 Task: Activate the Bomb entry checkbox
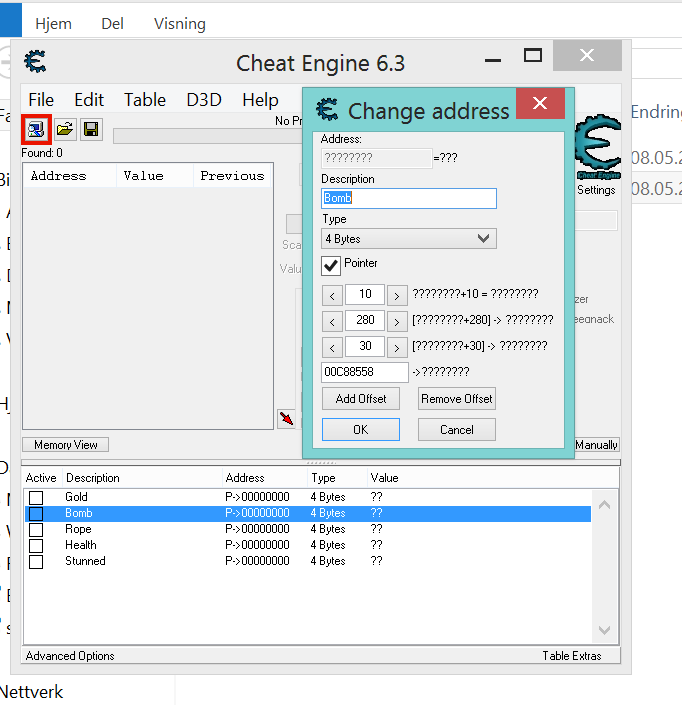36,513
